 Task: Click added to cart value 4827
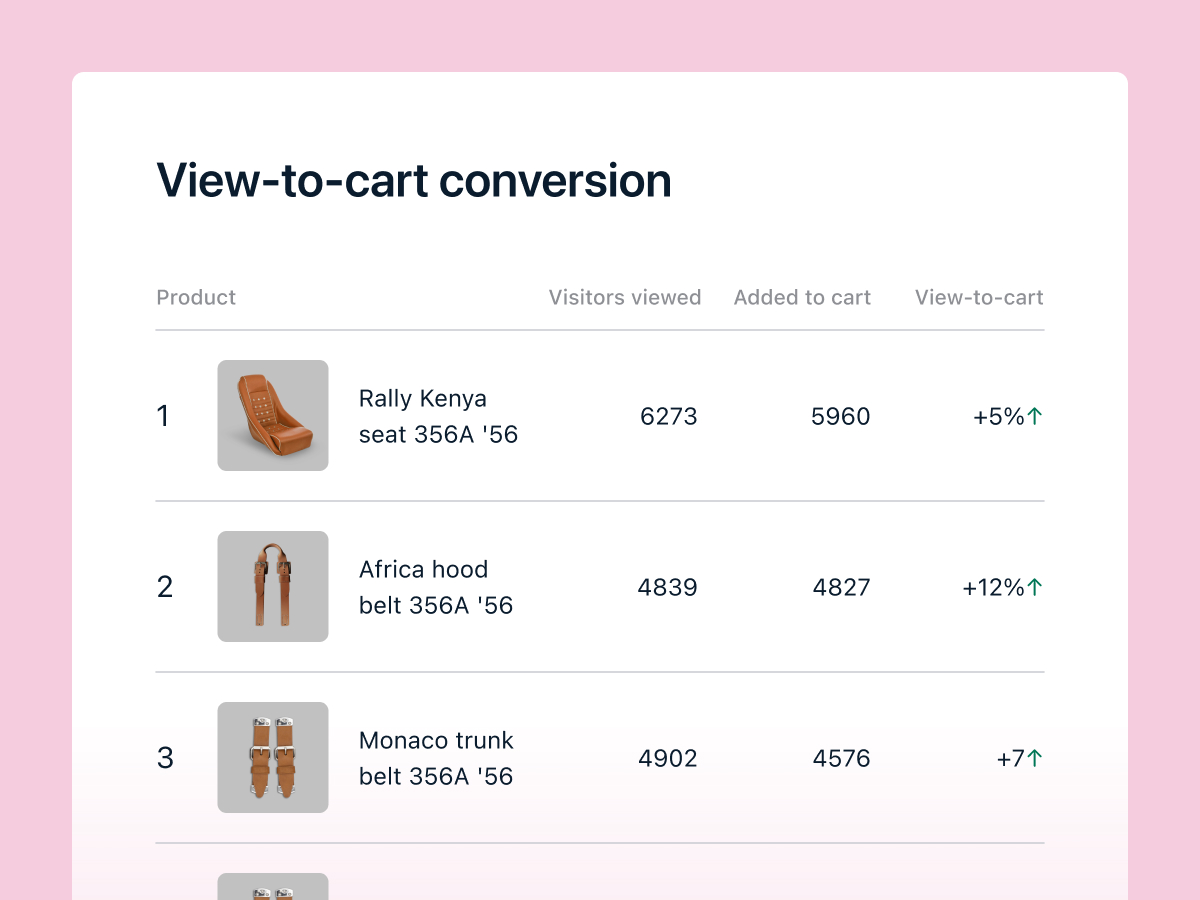click(841, 587)
